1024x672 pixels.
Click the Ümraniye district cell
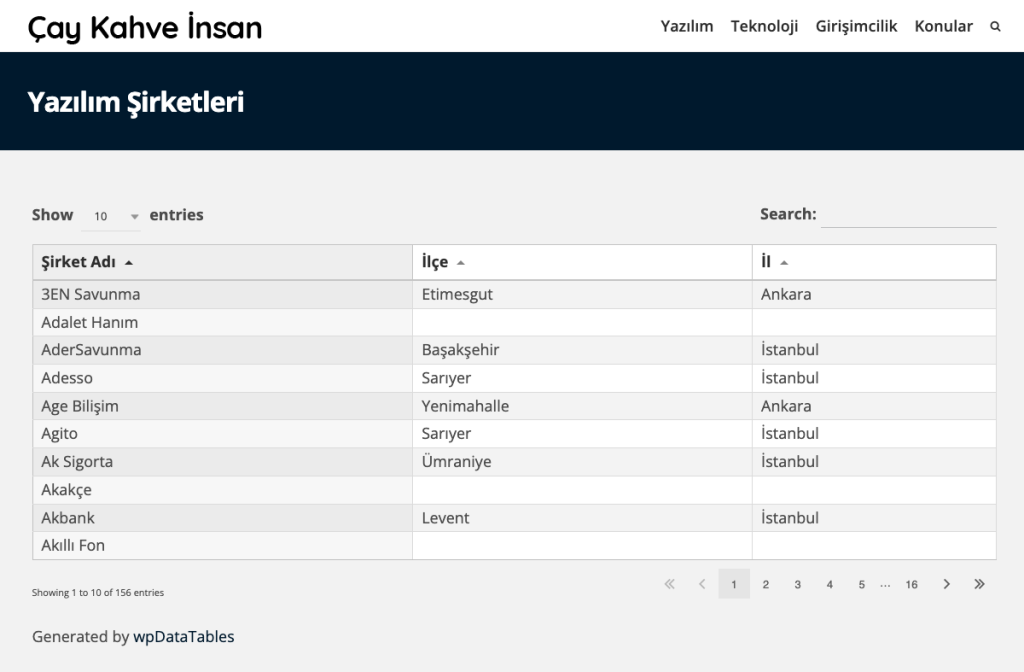pos(583,462)
